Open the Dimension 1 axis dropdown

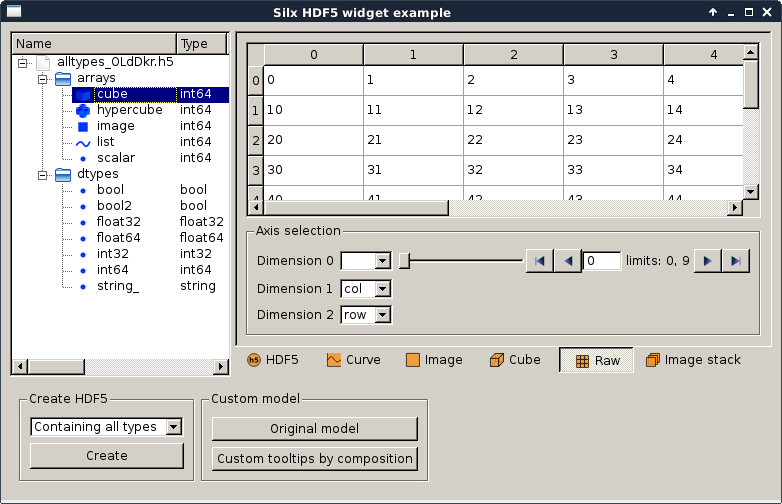tap(366, 288)
